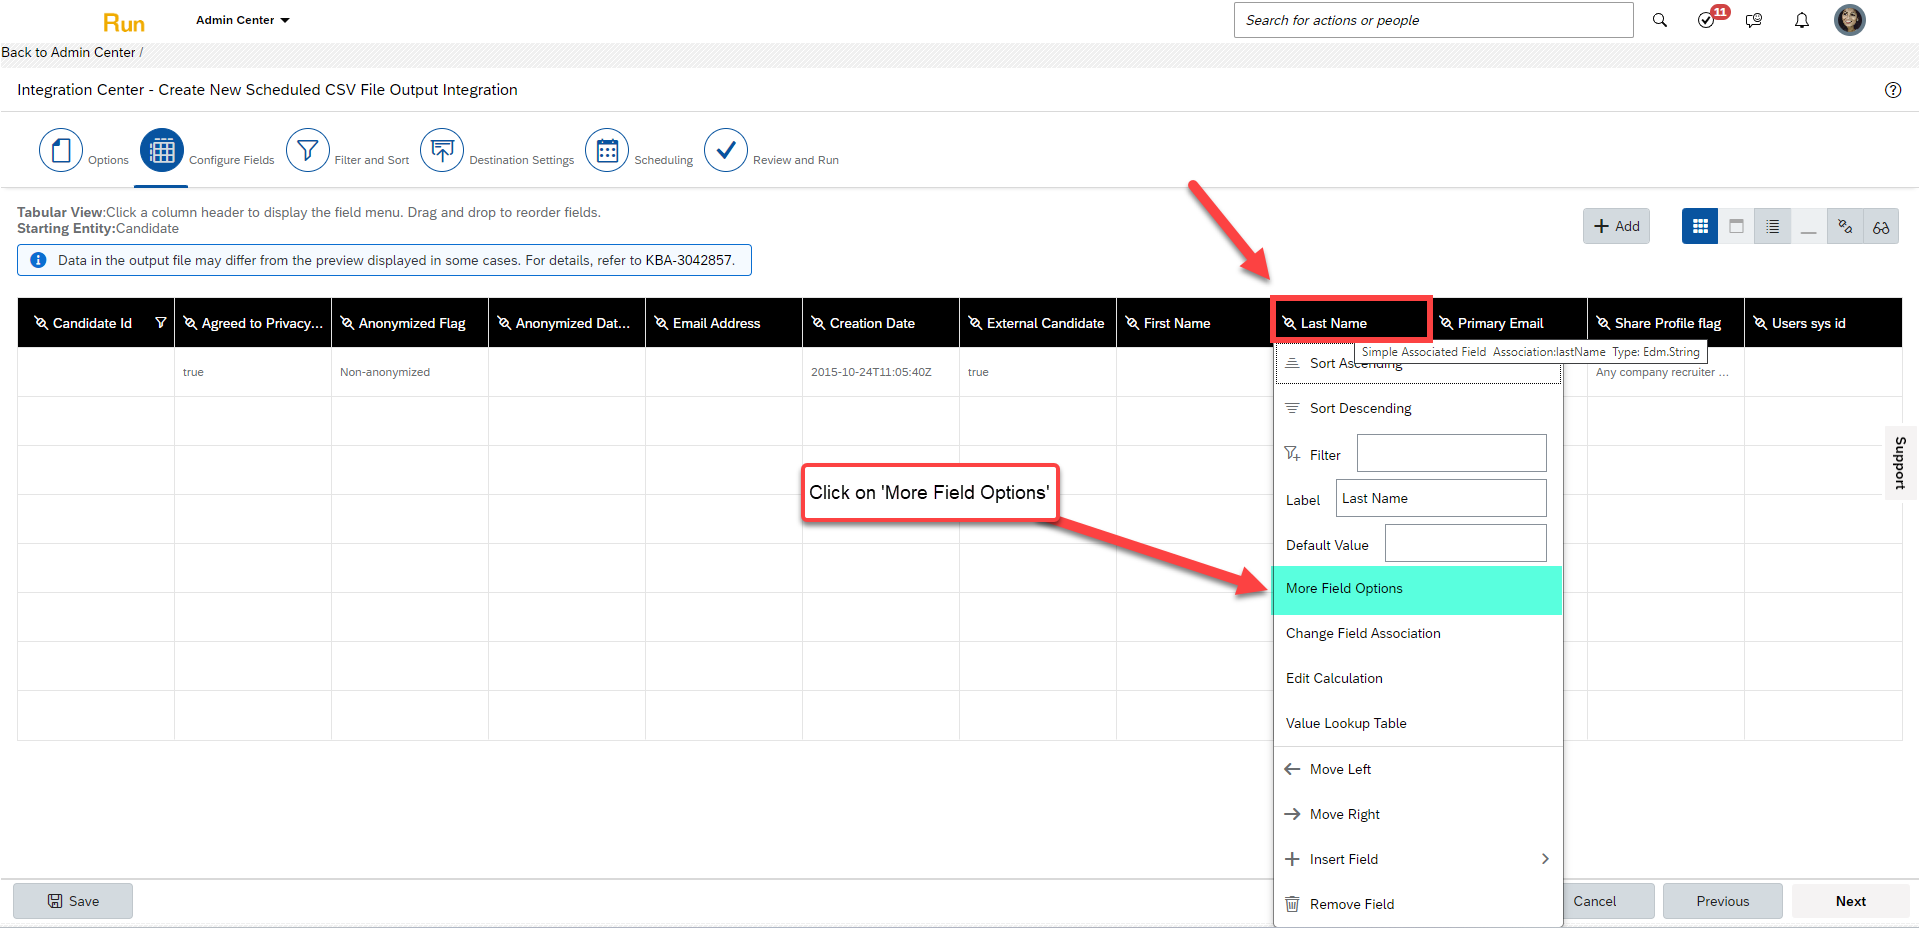
Task: Click the Last Name column header
Action: [1351, 323]
